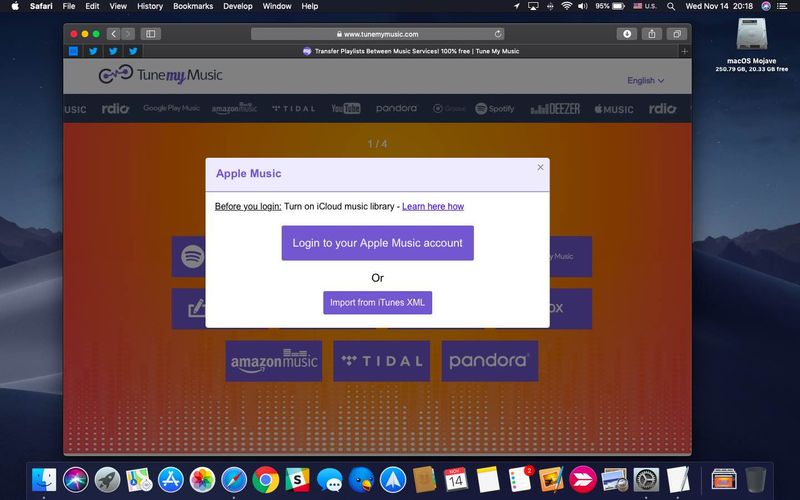The width and height of the screenshot is (800, 500).
Task: Open Reminders in the Dock
Action: click(519, 480)
